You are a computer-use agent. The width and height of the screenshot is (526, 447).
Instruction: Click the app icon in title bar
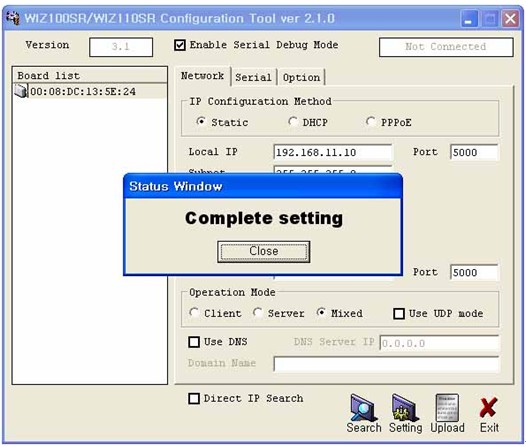(x=13, y=18)
